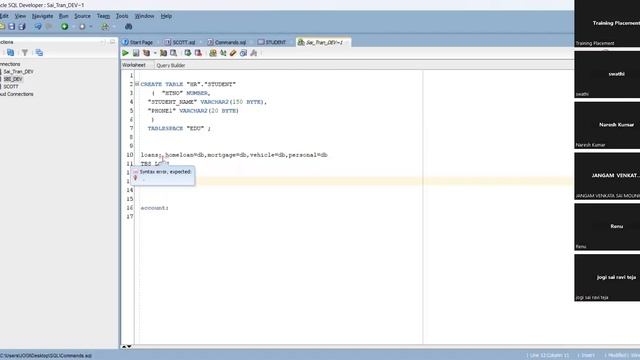The width and height of the screenshot is (640, 360).
Task: Open the Team menu
Action: pyautogui.click(x=103, y=16)
